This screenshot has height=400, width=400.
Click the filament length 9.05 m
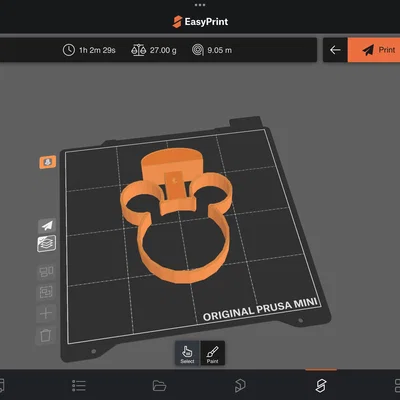click(219, 50)
